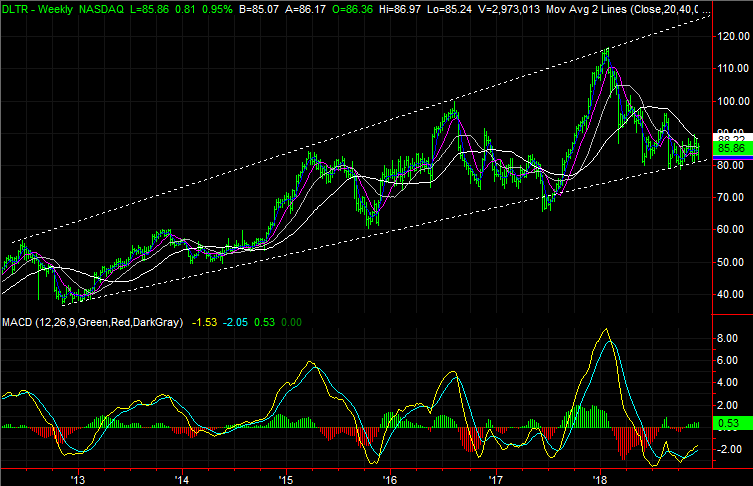Click the '15 year marker on time axis
Image resolution: width=753 pixels, height=486 pixels.
click(x=286, y=479)
